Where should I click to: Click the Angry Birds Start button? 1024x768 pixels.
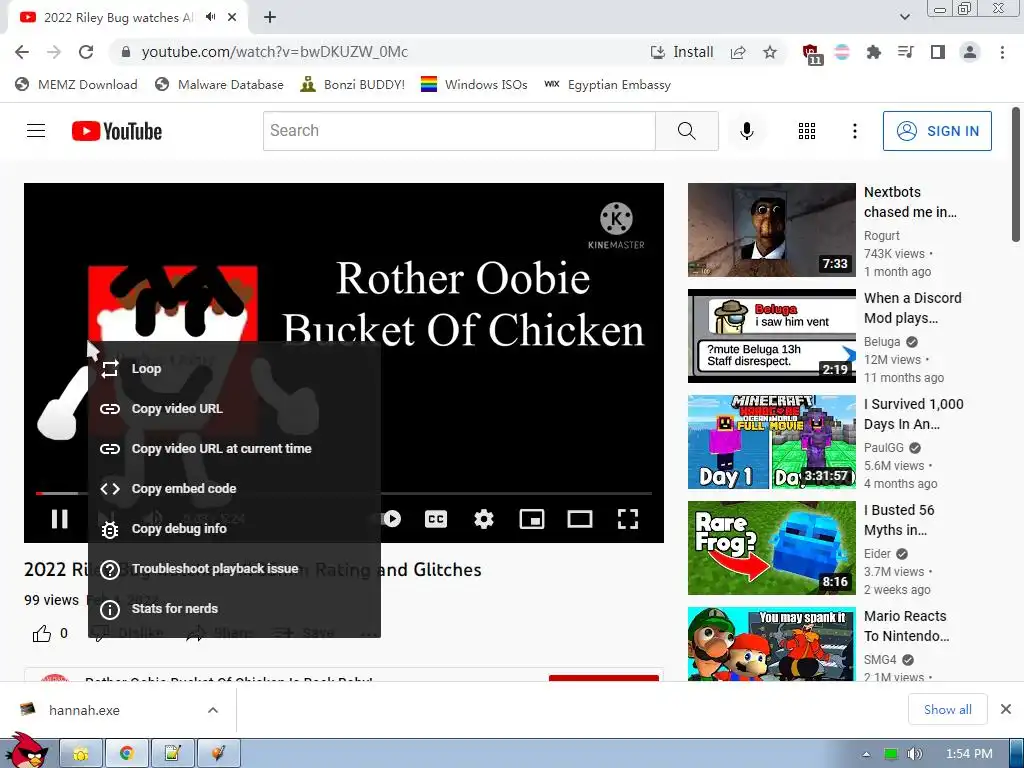(26, 751)
